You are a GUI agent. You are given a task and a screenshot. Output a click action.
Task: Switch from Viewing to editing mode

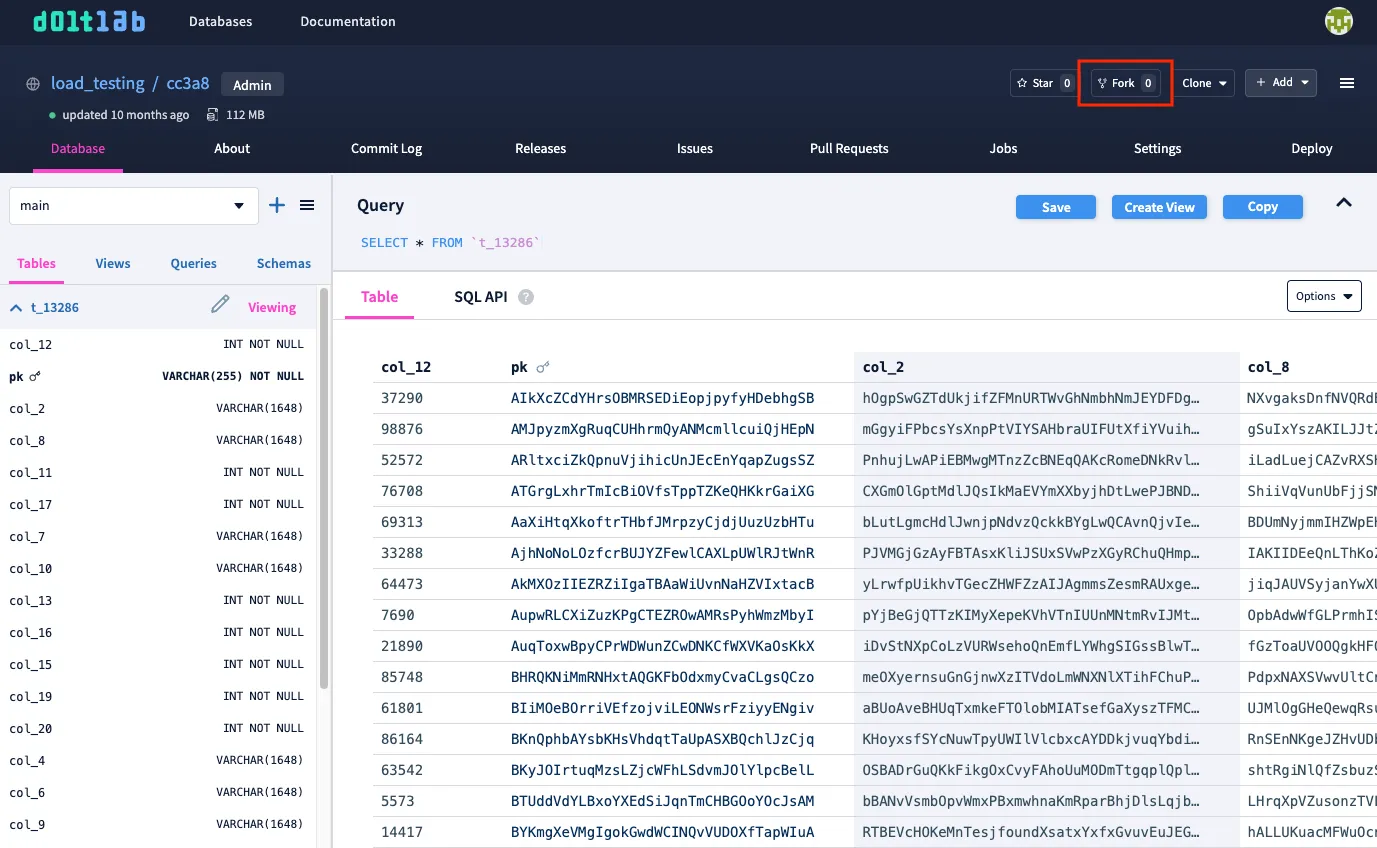(x=271, y=307)
